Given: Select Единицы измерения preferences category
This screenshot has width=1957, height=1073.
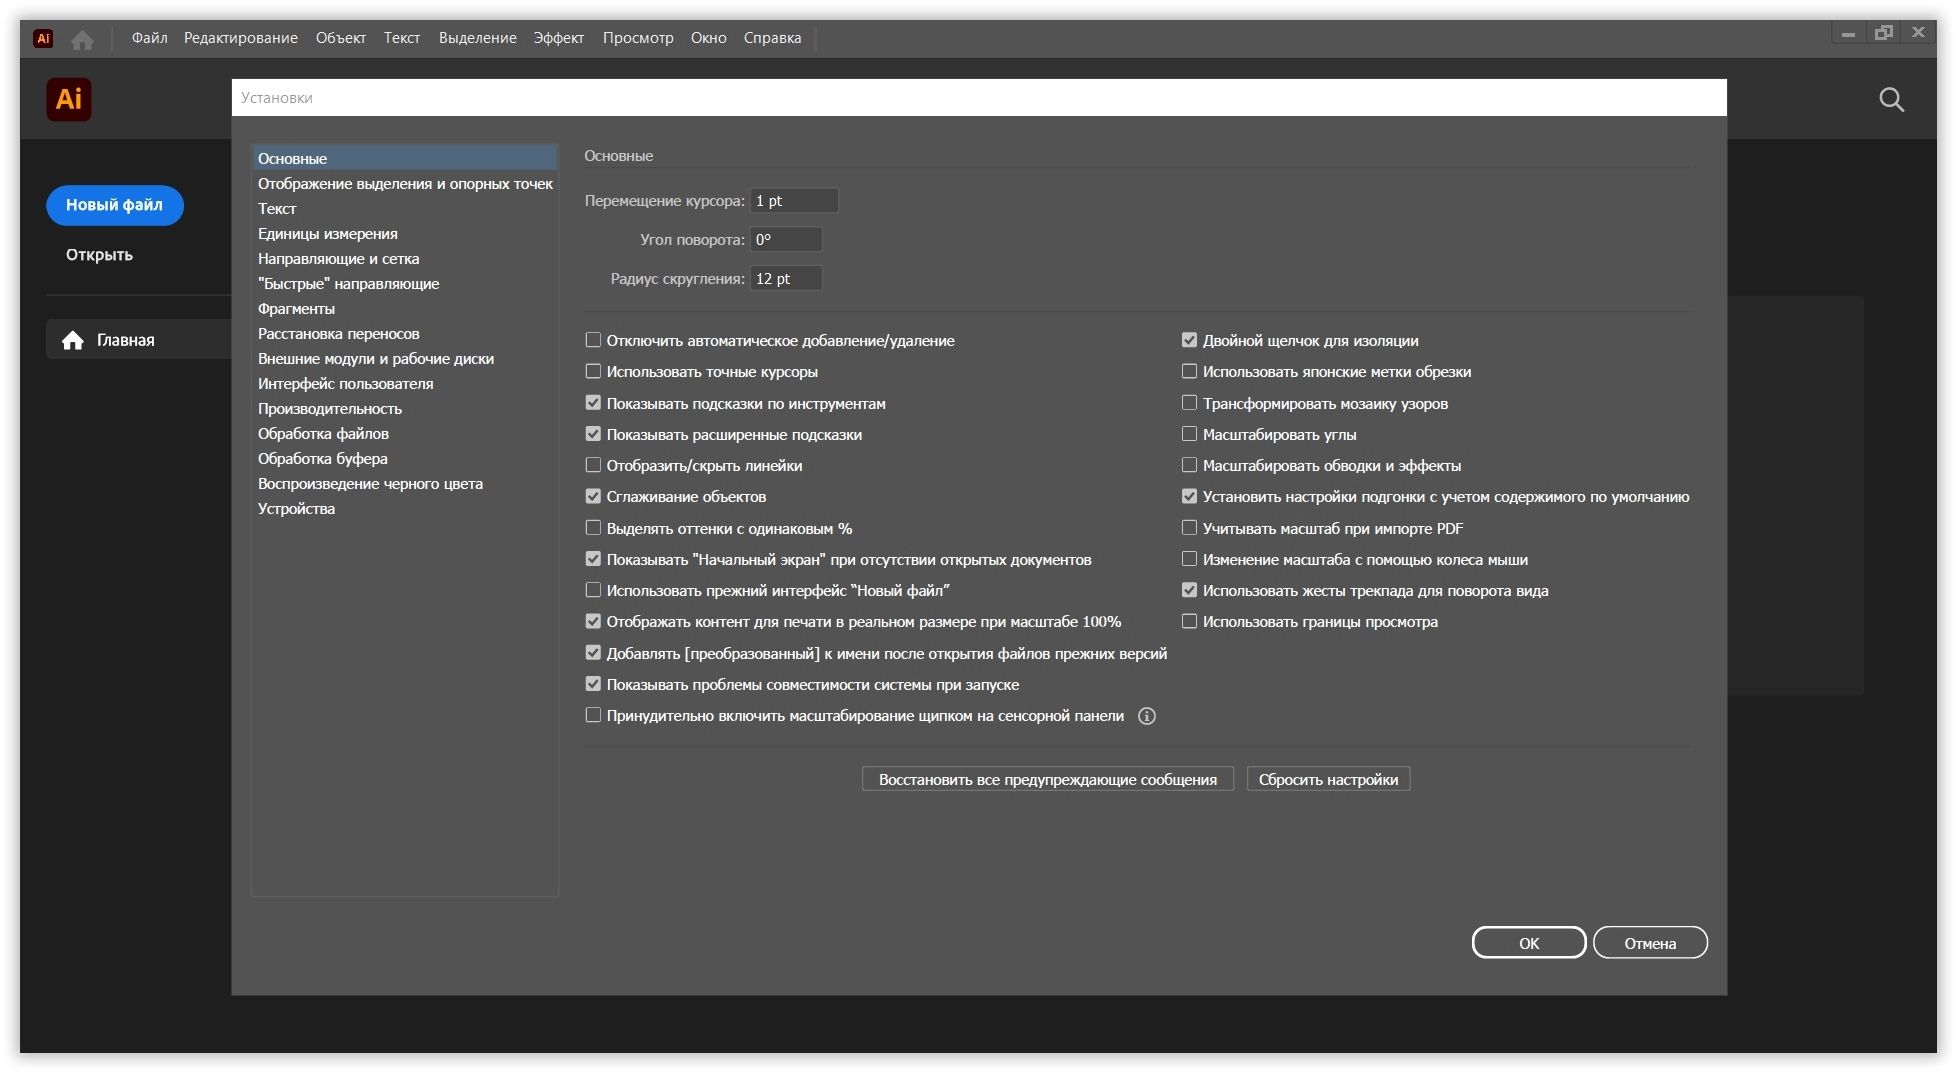Looking at the screenshot, I should [x=328, y=234].
